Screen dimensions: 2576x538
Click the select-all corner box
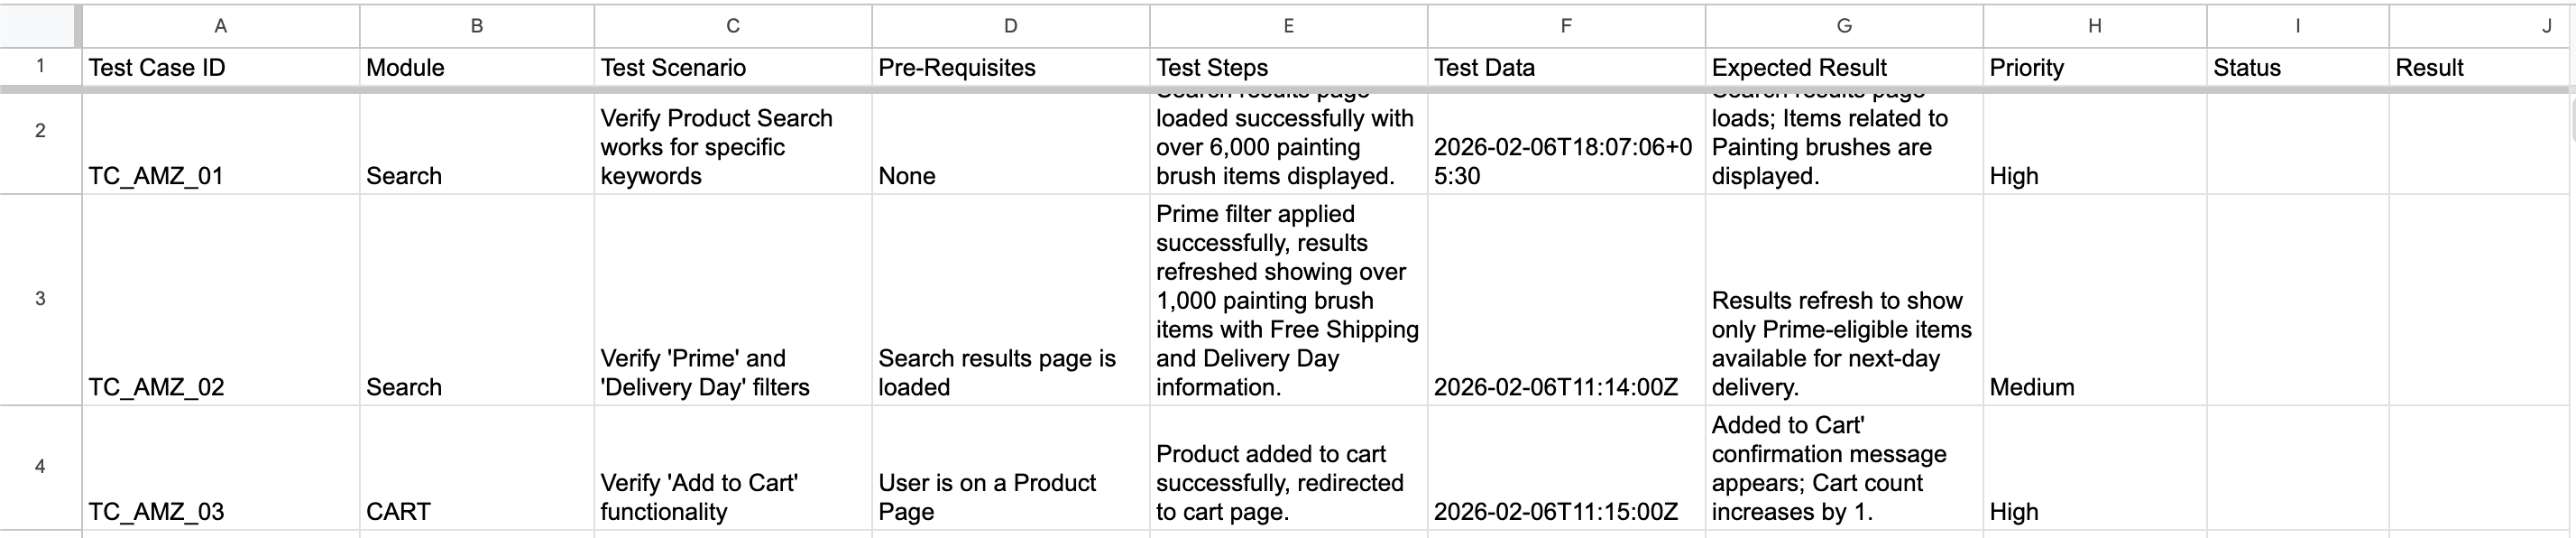[x=40, y=26]
